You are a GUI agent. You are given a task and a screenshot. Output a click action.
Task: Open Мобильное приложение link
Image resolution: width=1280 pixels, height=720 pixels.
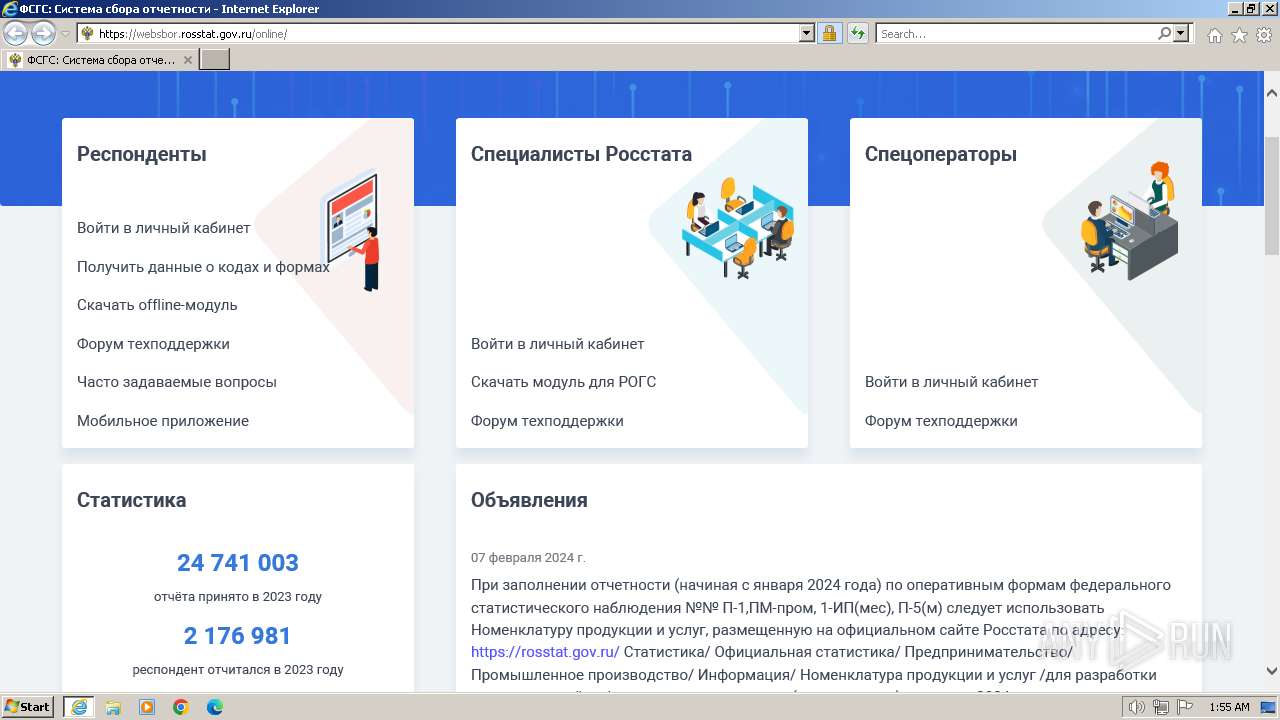(163, 421)
